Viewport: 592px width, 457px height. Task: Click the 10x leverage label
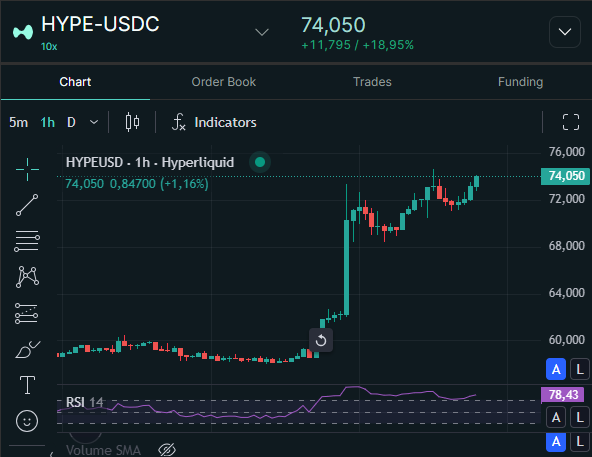coord(49,46)
